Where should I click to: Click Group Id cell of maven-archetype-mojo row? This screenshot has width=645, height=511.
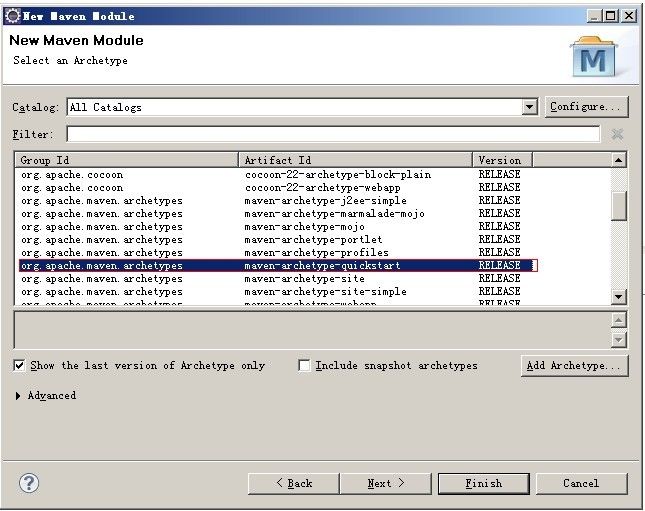click(102, 227)
